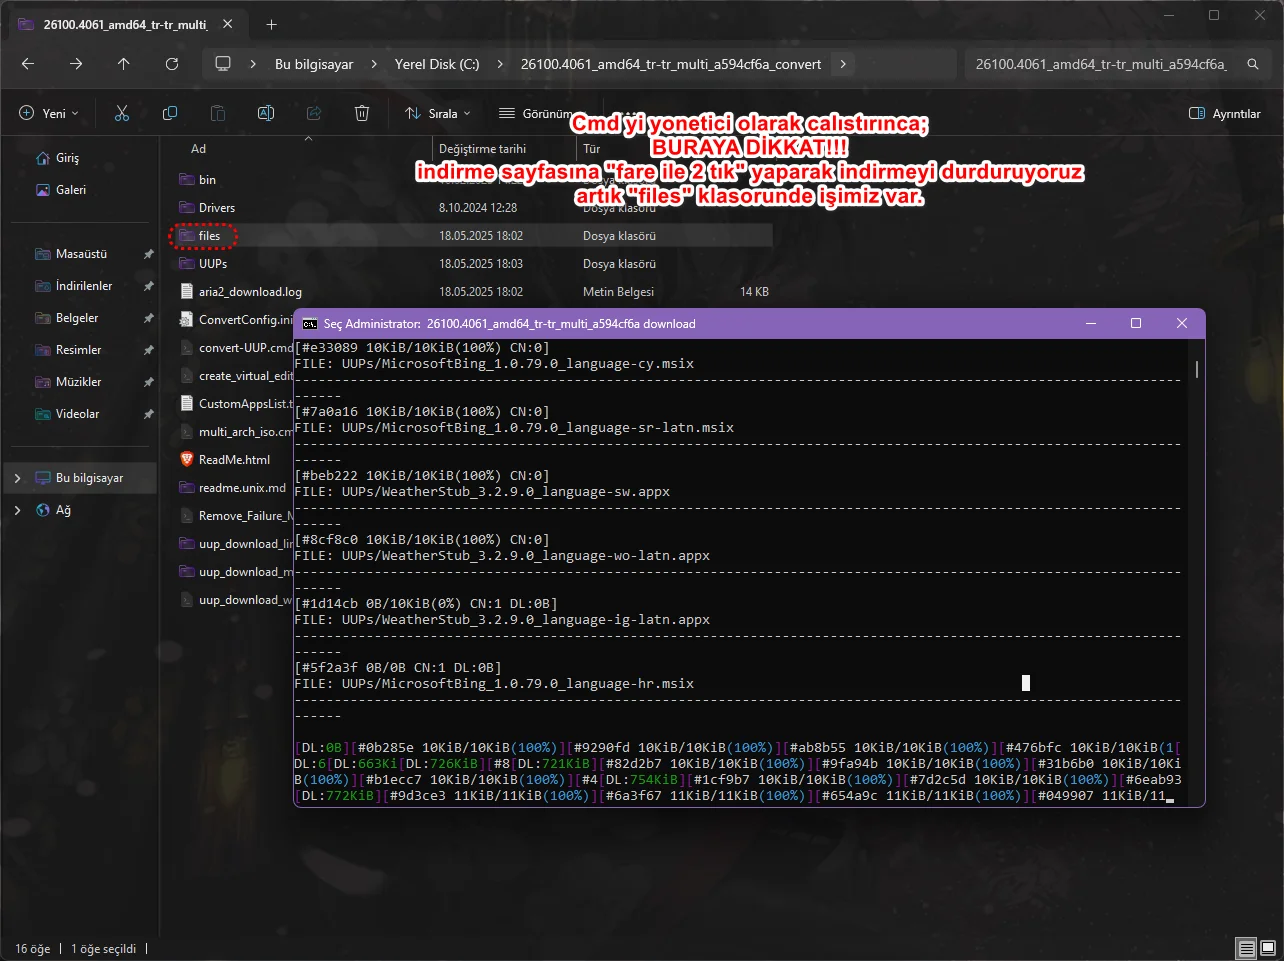Viewport: 1284px width, 961px height.
Task: Navigate up one folder level
Action: 124,64
